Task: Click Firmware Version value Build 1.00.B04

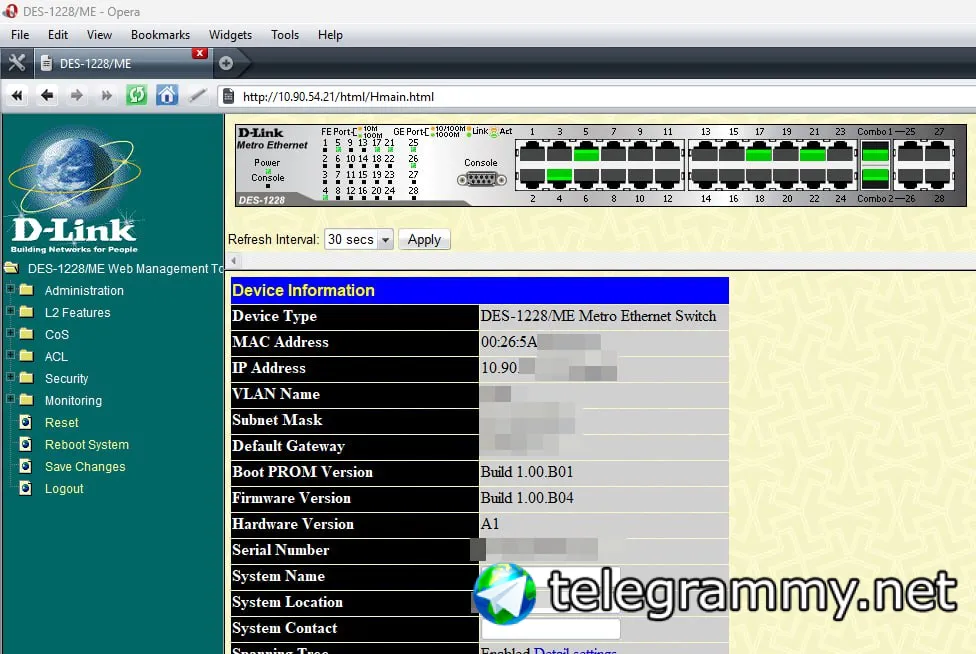Action: click(x=527, y=498)
